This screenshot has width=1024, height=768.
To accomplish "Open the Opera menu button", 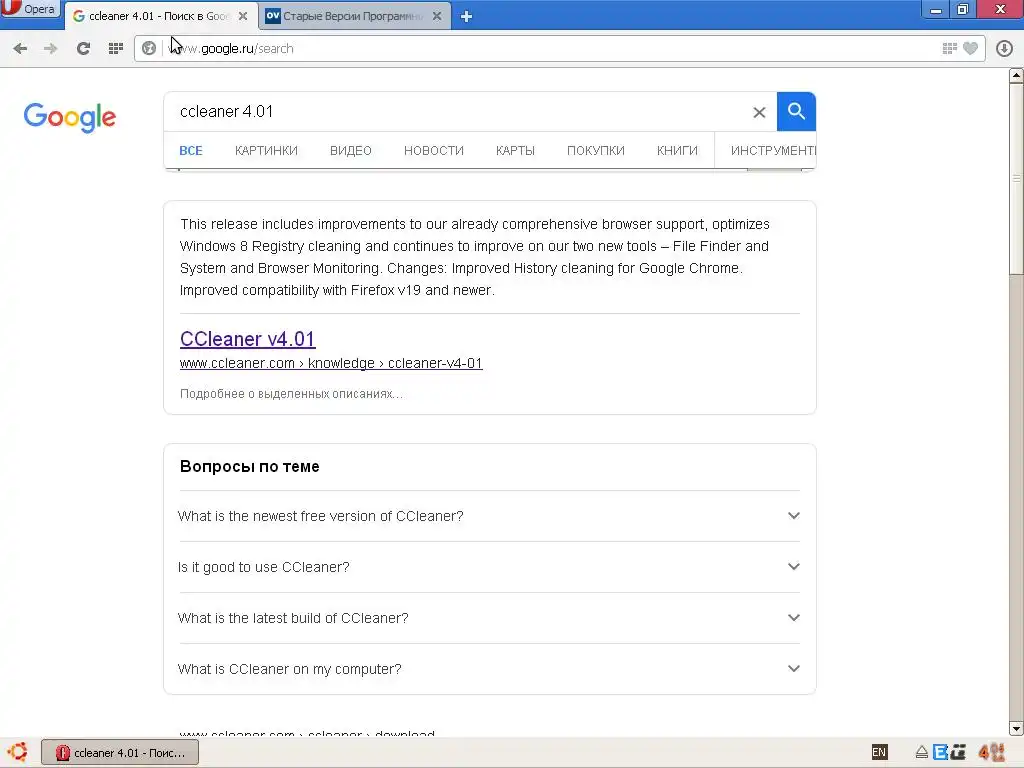I will click(x=29, y=9).
